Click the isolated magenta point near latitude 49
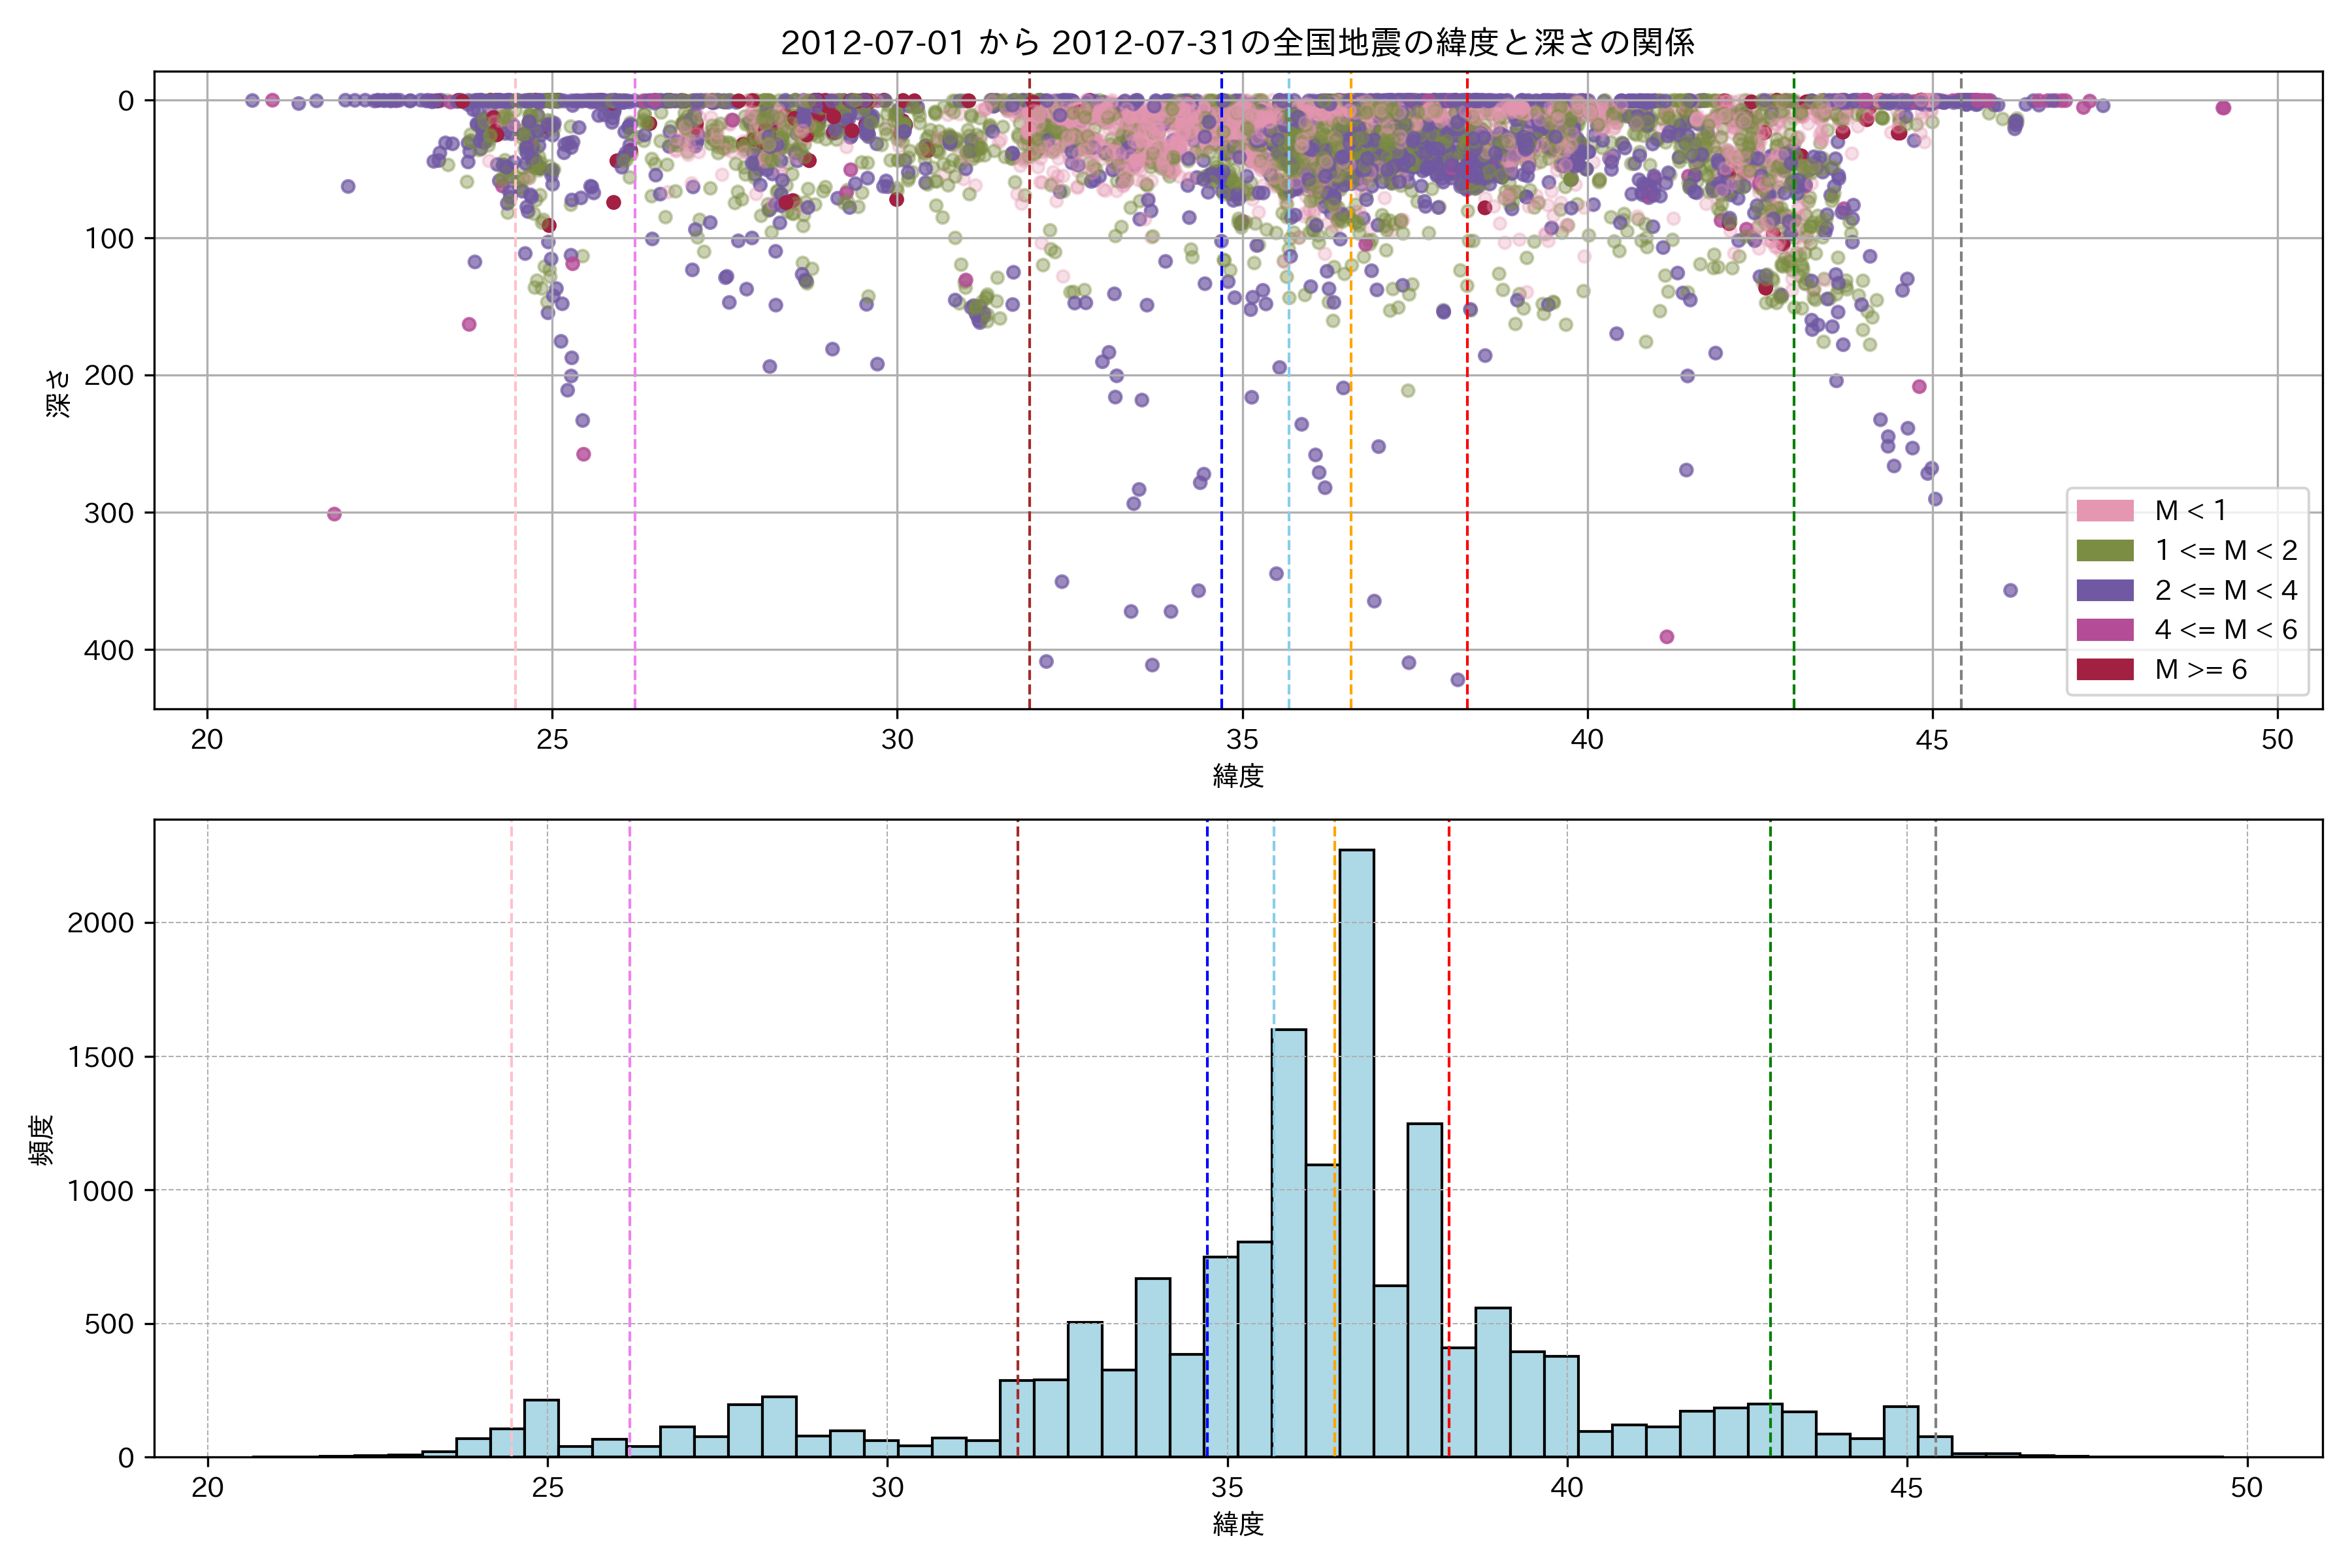This screenshot has width=2352, height=1568. click(2223, 108)
